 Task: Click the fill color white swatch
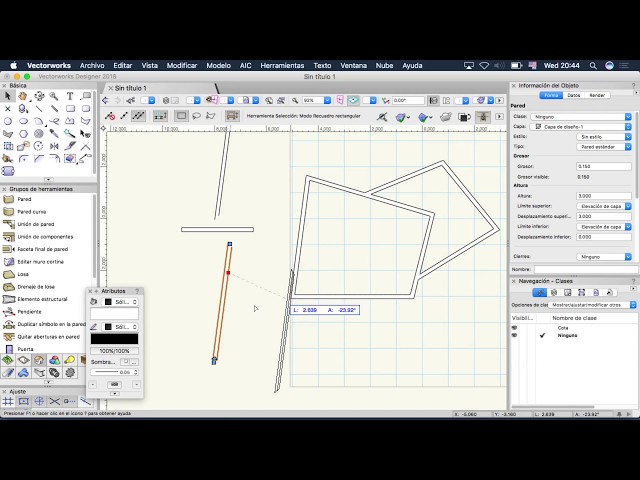click(114, 313)
